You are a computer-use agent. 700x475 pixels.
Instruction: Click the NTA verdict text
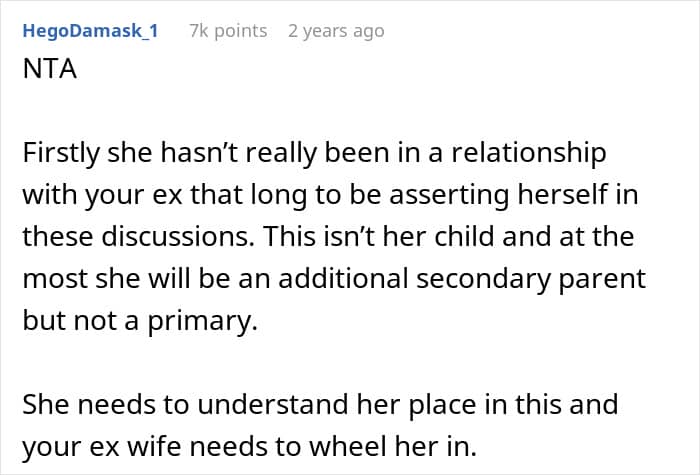tap(50, 69)
